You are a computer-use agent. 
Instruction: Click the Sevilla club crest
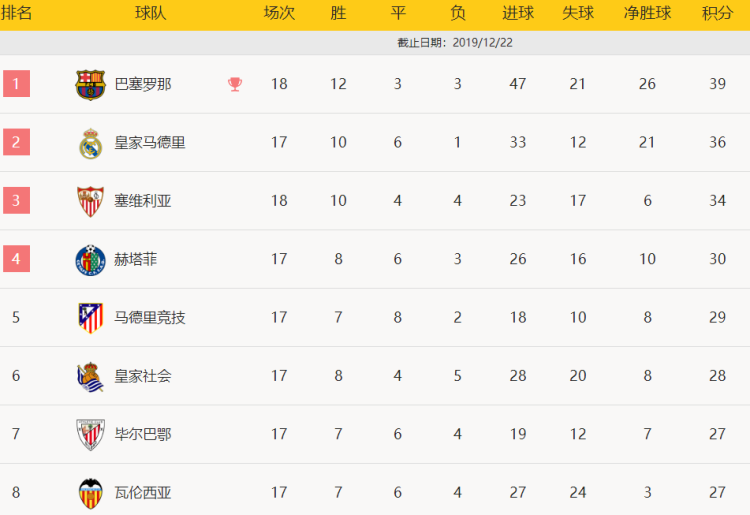[x=90, y=201]
